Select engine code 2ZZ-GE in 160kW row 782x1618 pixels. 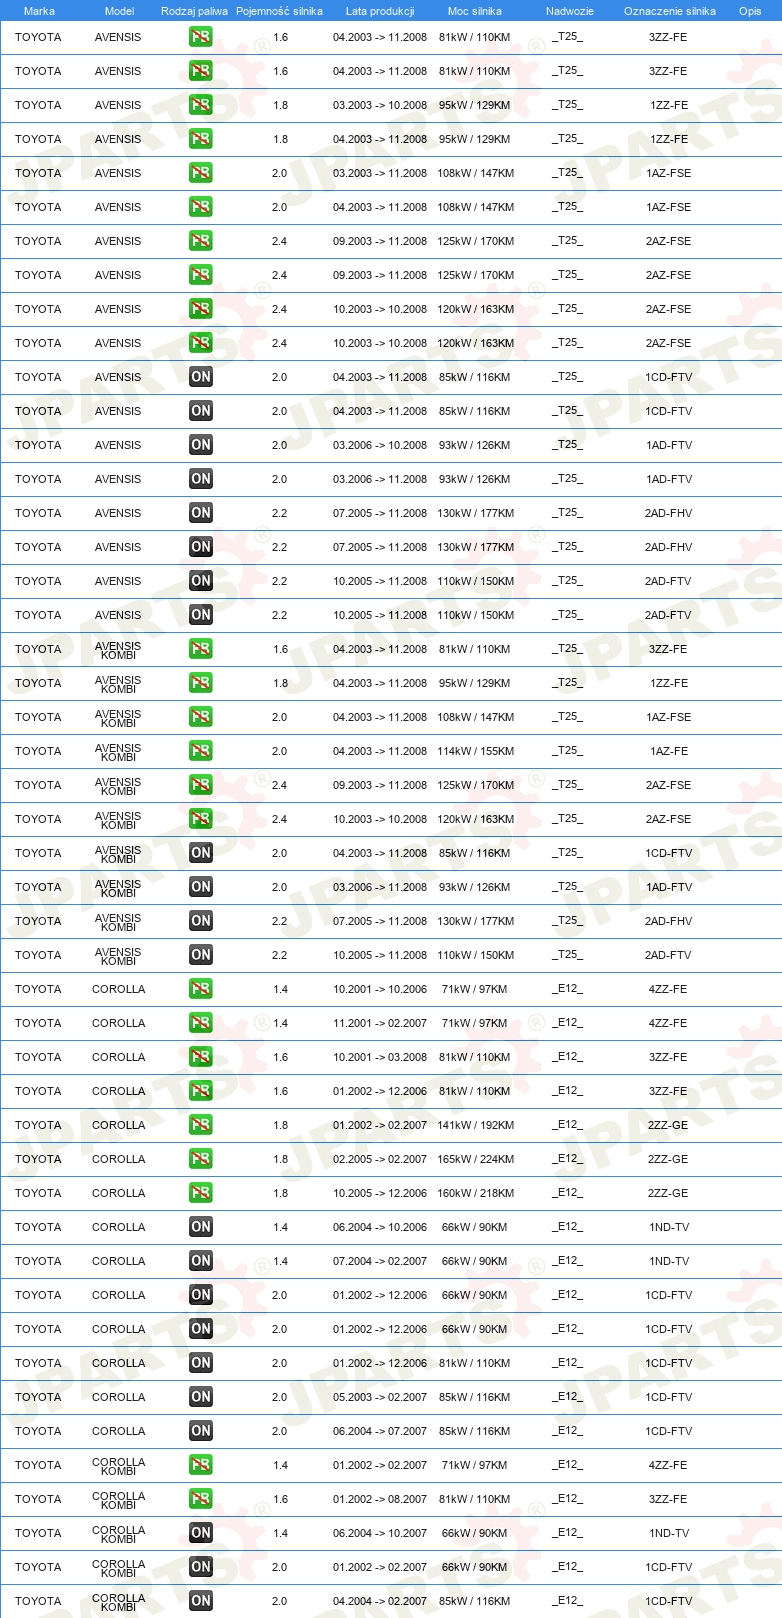[x=669, y=1193]
